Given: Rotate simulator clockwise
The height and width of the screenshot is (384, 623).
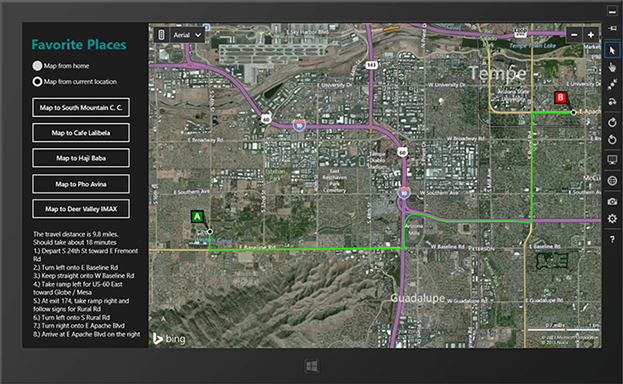Looking at the screenshot, I should click(612, 122).
